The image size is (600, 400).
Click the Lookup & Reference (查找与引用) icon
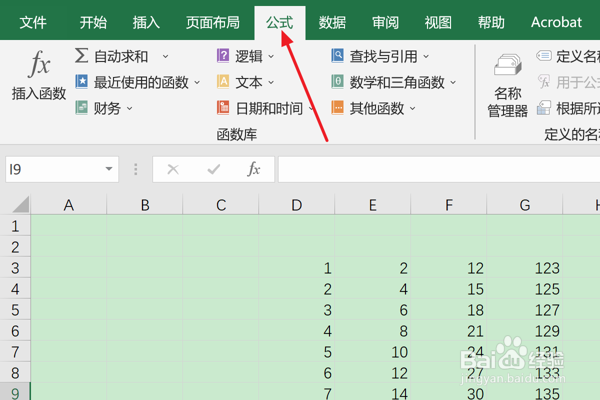coord(337,56)
